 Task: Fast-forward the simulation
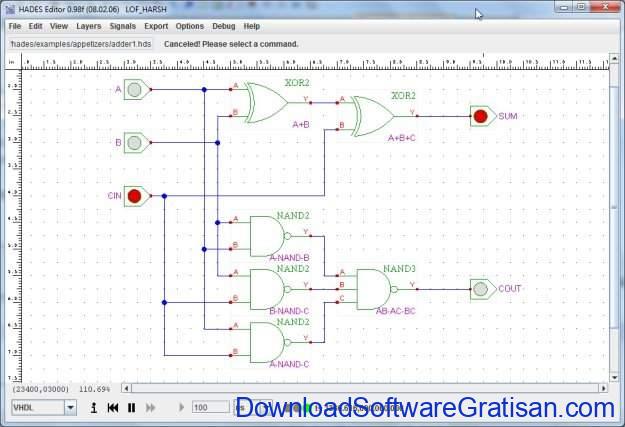click(150, 407)
